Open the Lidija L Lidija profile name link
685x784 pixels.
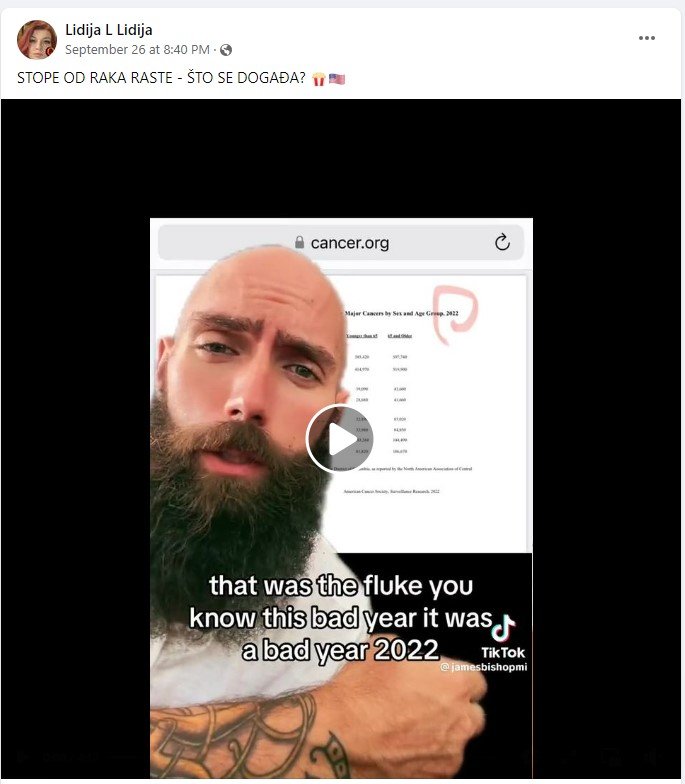(x=108, y=30)
